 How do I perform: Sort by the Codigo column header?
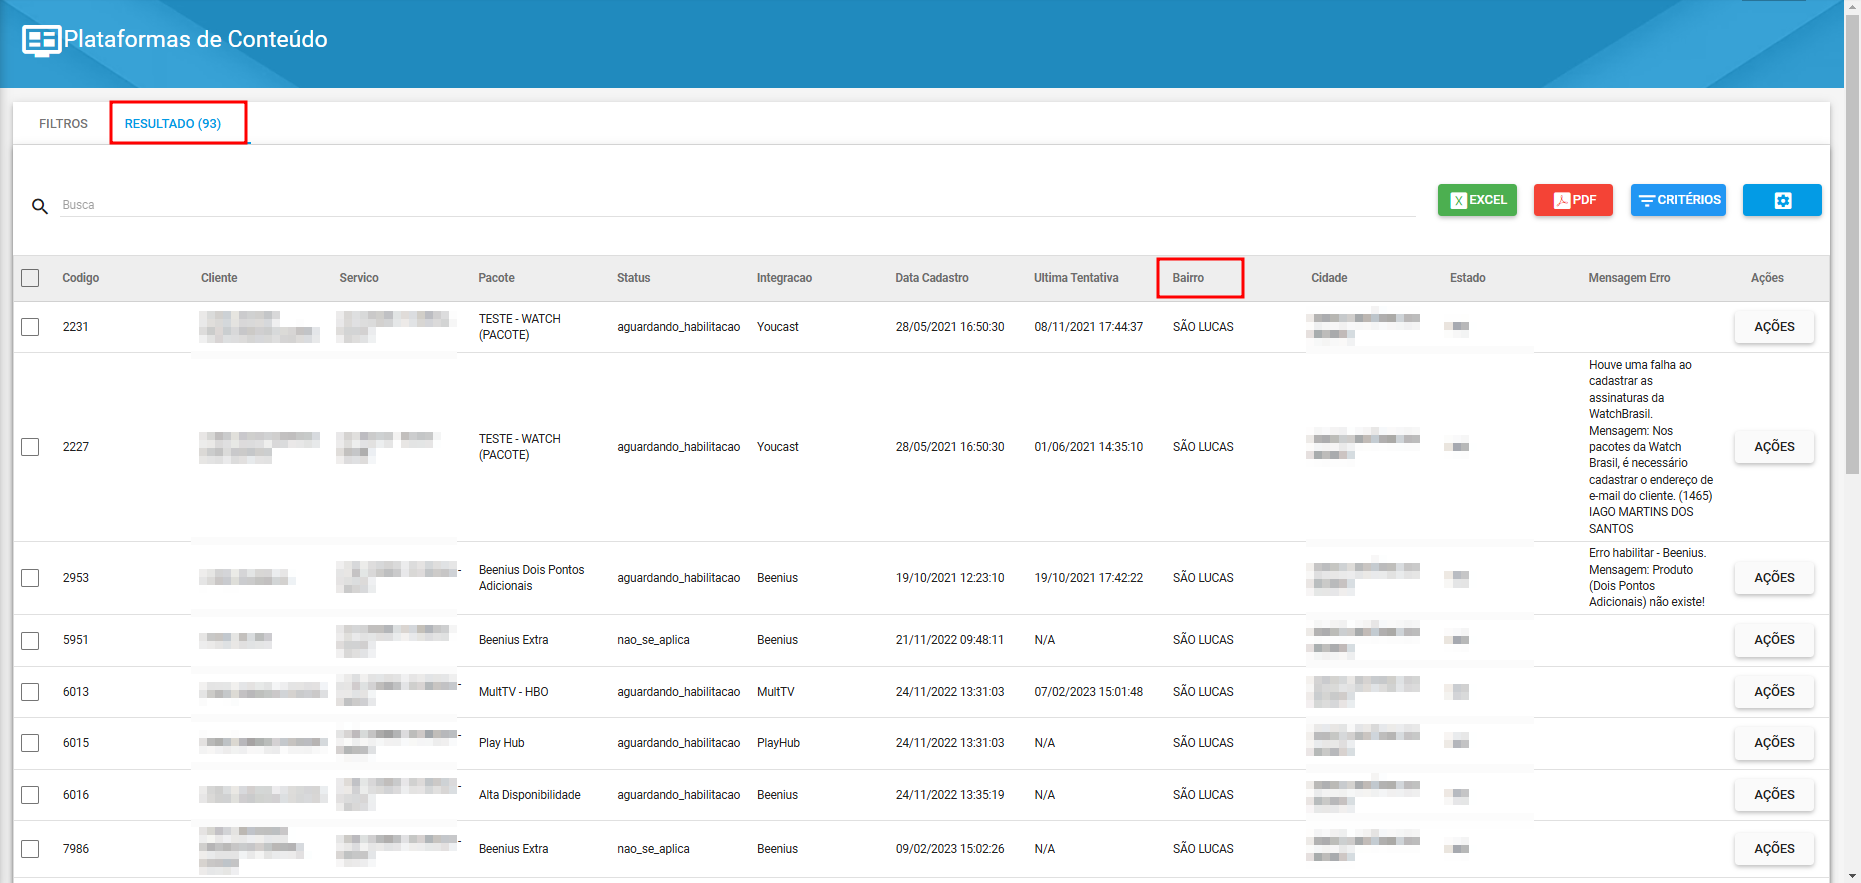click(x=80, y=278)
